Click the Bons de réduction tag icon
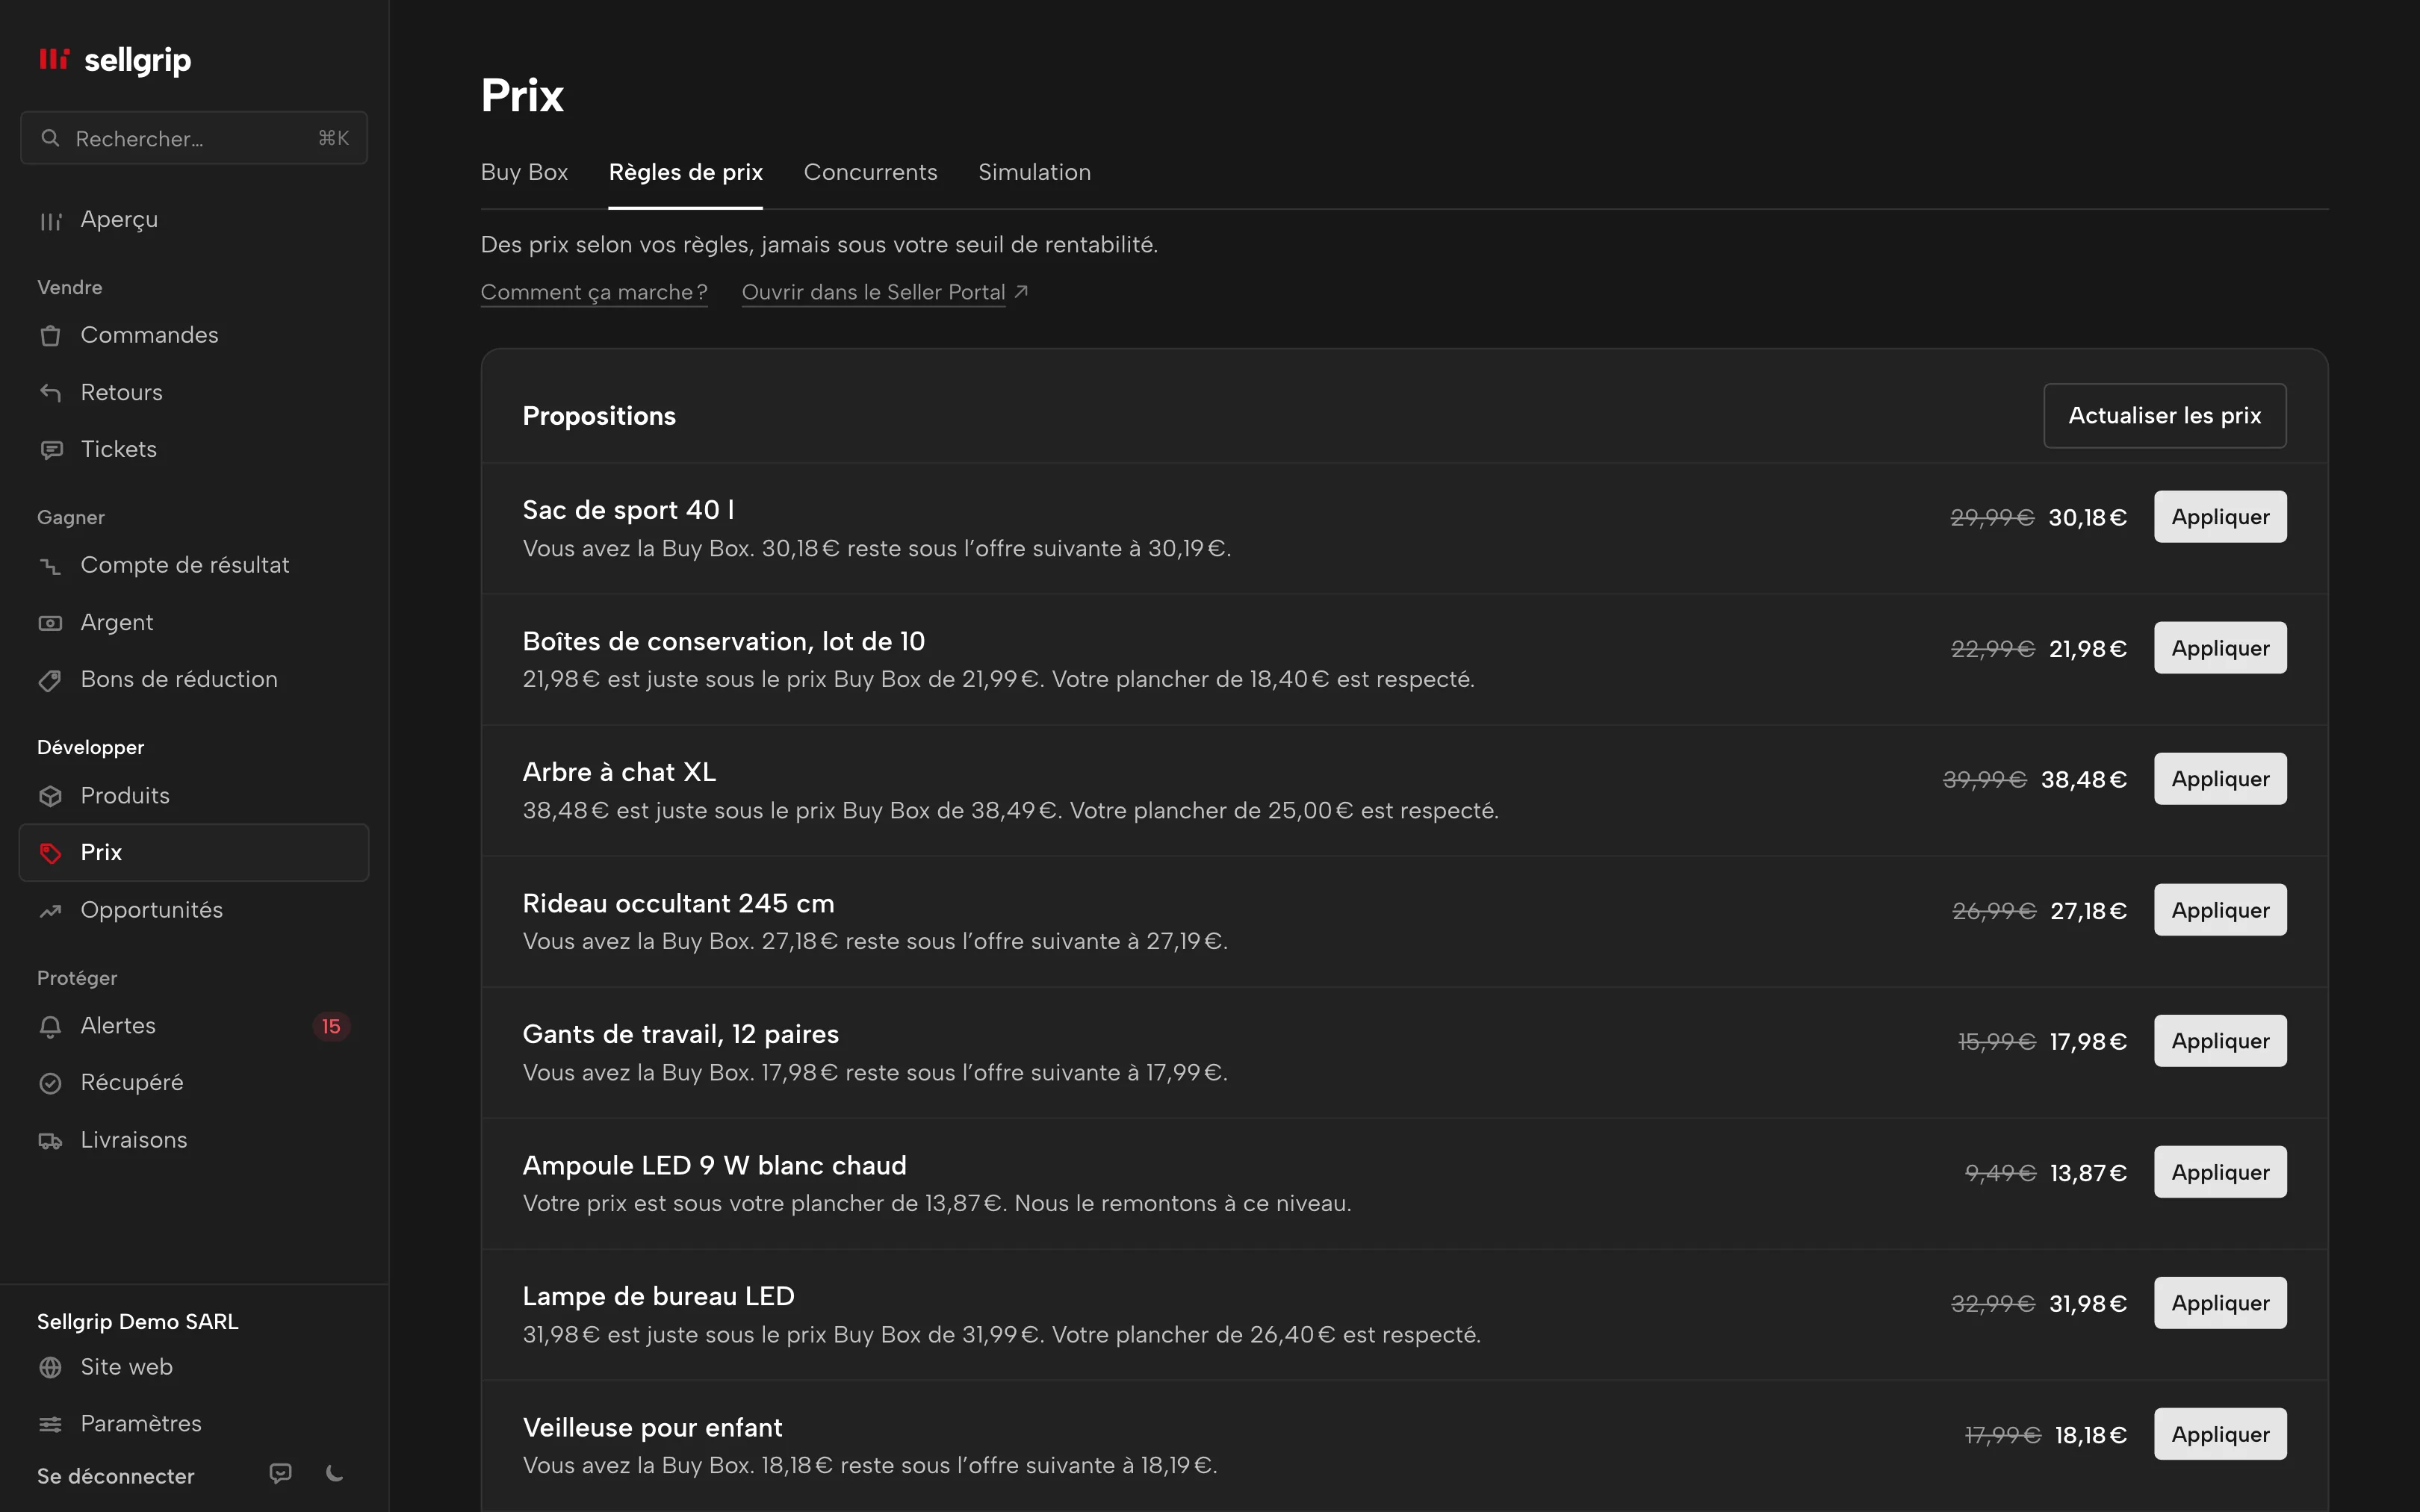Screen dimensions: 2420x1512 pos(50,680)
